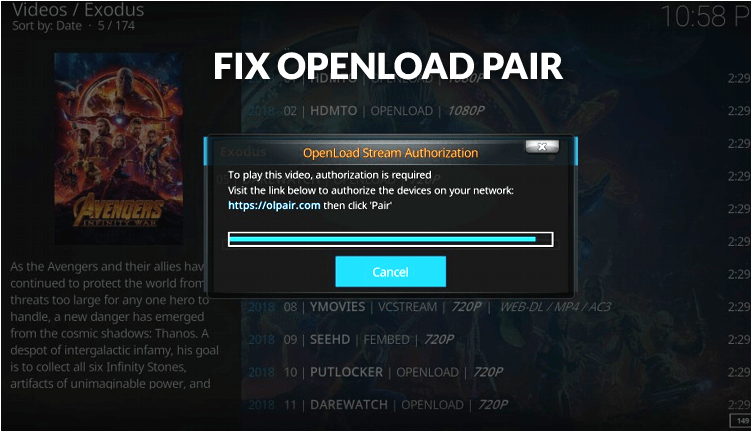Click the movie plot description text
752x432 pixels.
point(114,325)
